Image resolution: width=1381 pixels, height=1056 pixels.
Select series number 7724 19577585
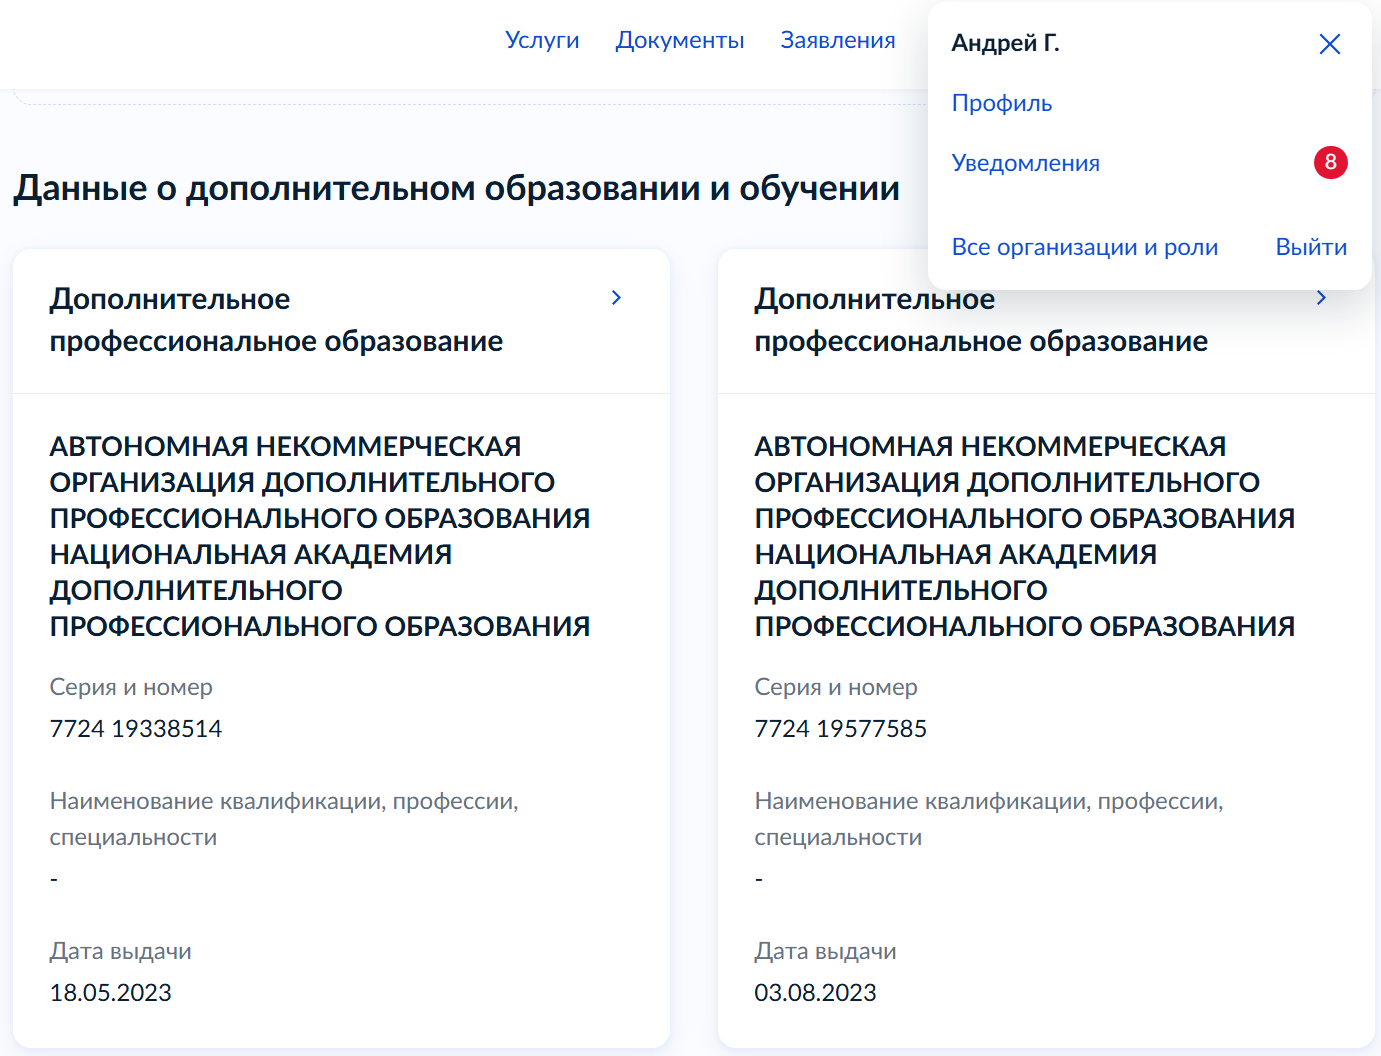(x=840, y=728)
